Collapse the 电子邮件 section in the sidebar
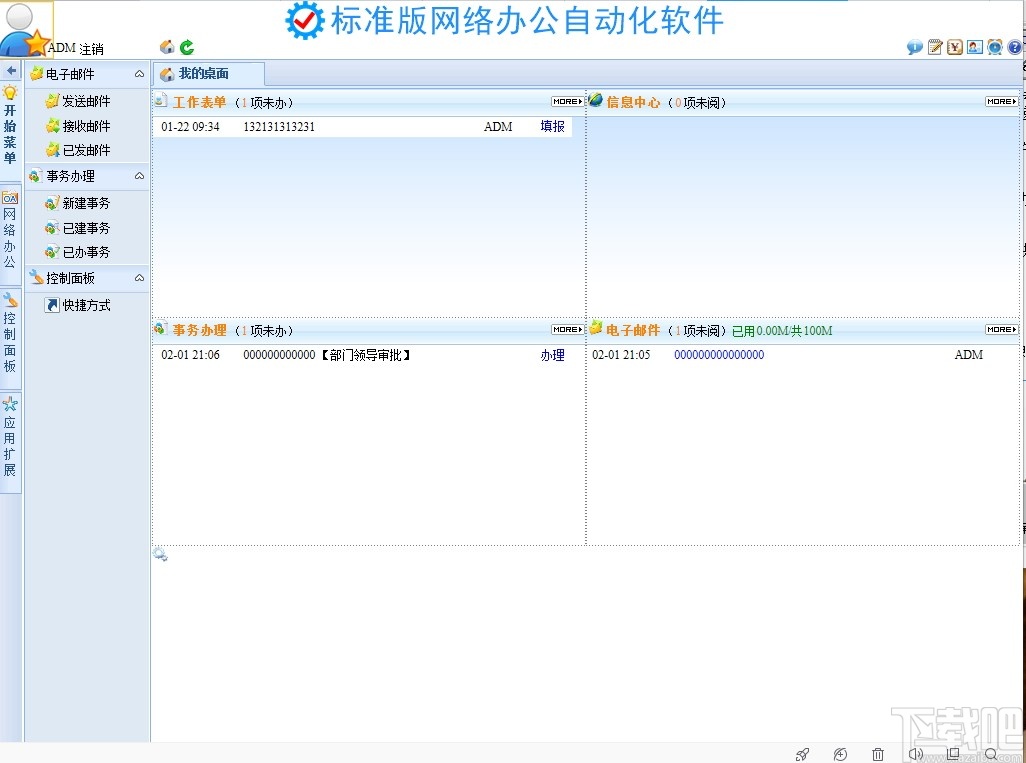This screenshot has width=1026, height=763. (x=139, y=73)
